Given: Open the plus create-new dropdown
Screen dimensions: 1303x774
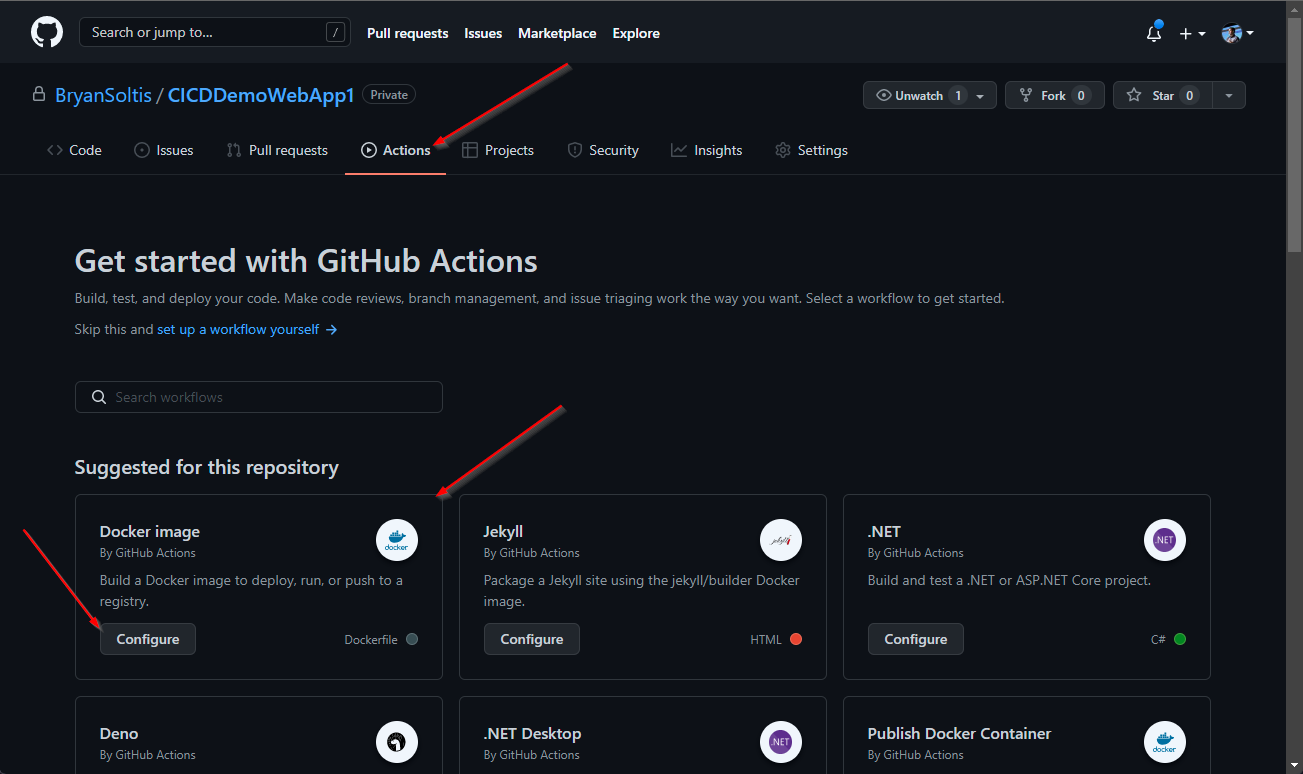Looking at the screenshot, I should (x=1191, y=33).
